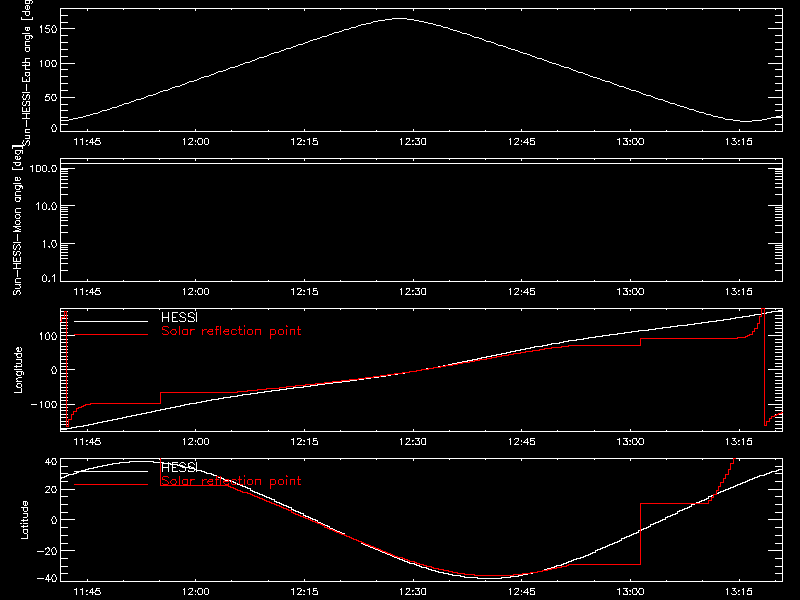Viewport: 800px width, 600px height.
Task: Click 12:00 tick label under Earth angle plot
Action: (x=195, y=141)
